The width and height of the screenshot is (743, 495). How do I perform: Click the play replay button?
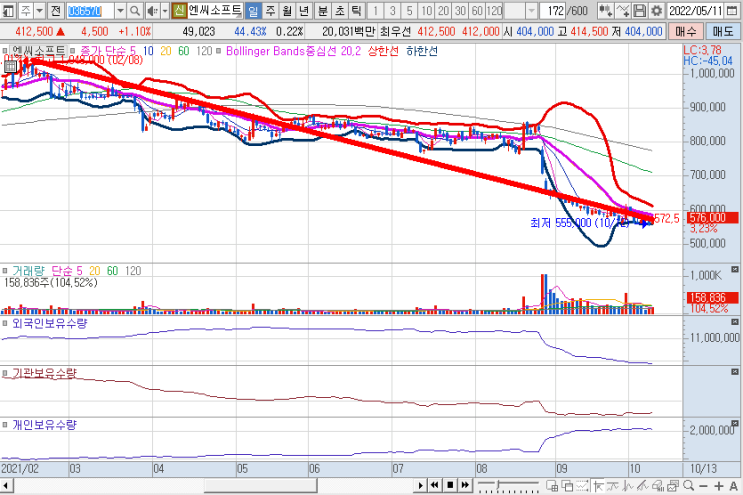pos(420,485)
